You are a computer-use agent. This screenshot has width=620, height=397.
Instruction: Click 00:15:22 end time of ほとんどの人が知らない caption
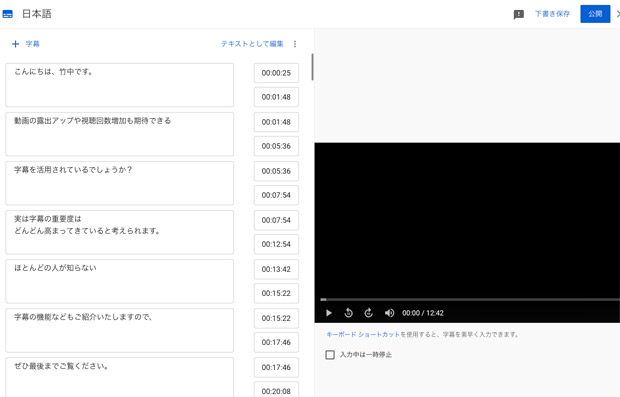(276, 293)
